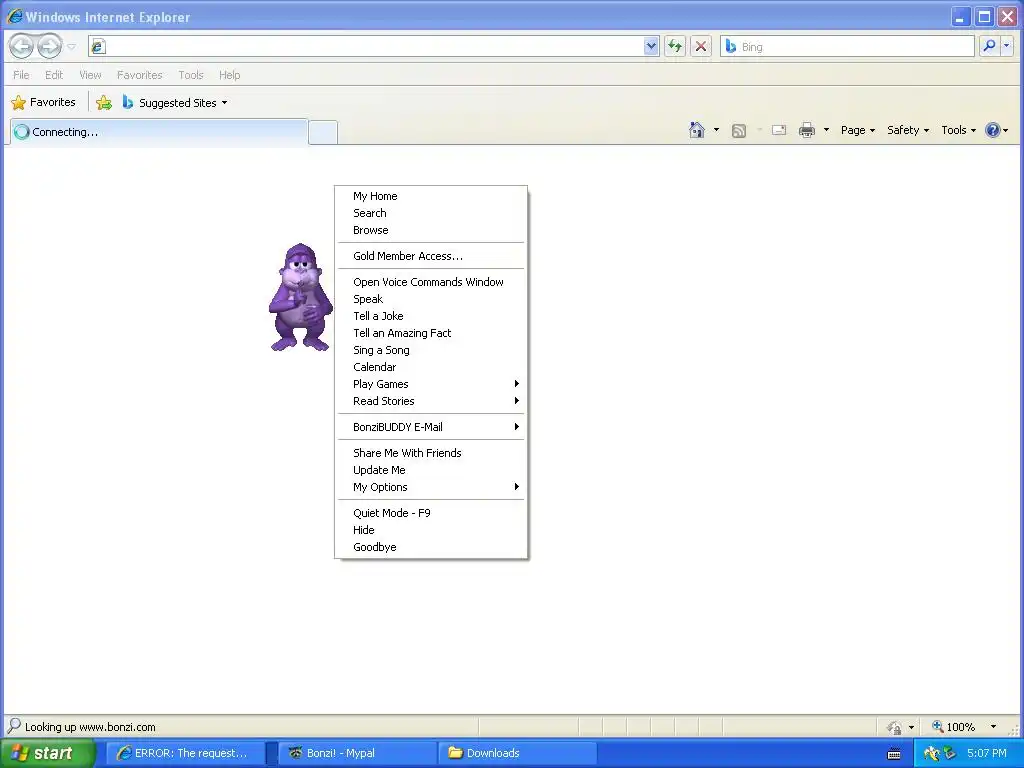
Task: Click into the Bing search box
Action: point(848,46)
